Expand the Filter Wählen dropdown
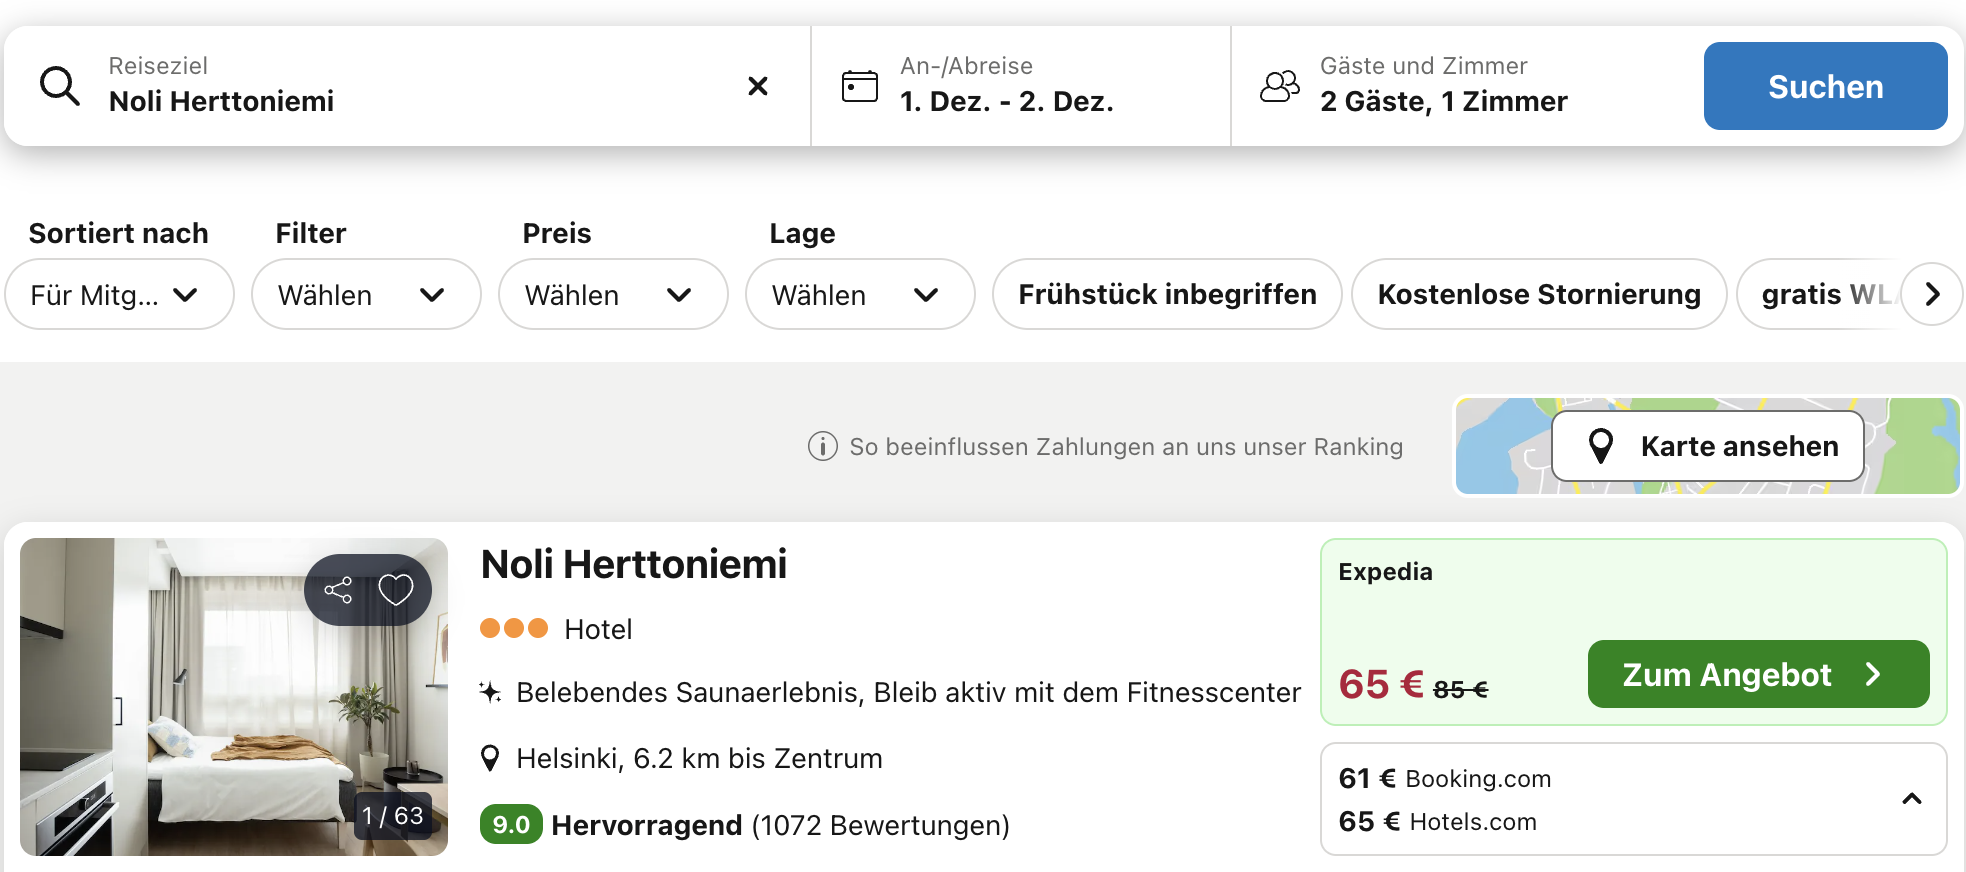This screenshot has width=1966, height=872. coord(365,295)
